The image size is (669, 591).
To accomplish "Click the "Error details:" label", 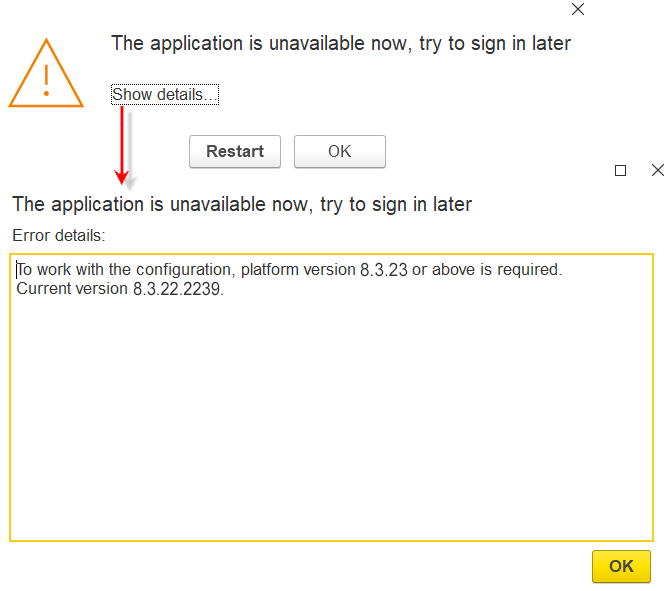I will click(x=59, y=236).
